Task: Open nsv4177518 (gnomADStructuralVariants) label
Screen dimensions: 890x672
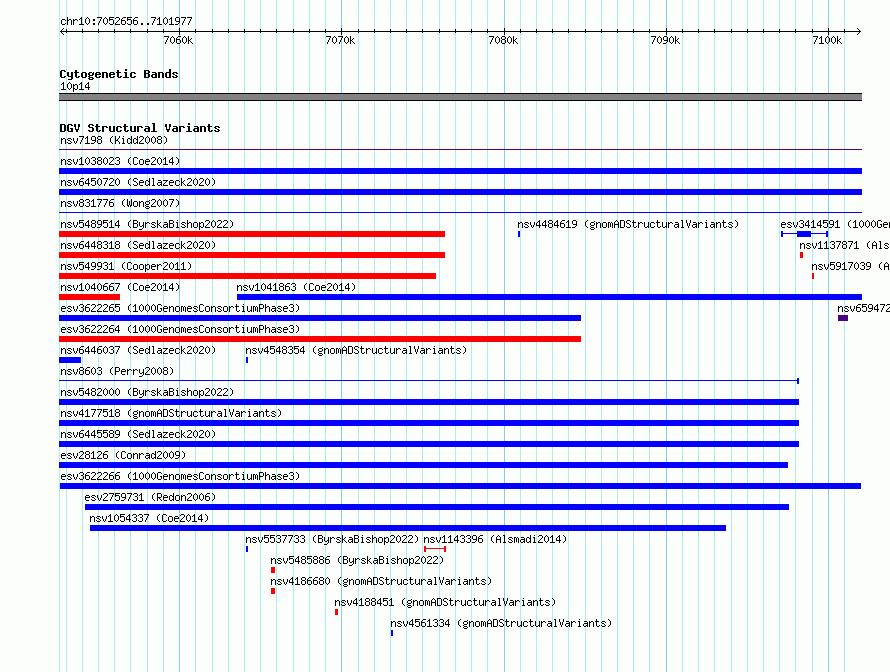Action: tap(171, 413)
